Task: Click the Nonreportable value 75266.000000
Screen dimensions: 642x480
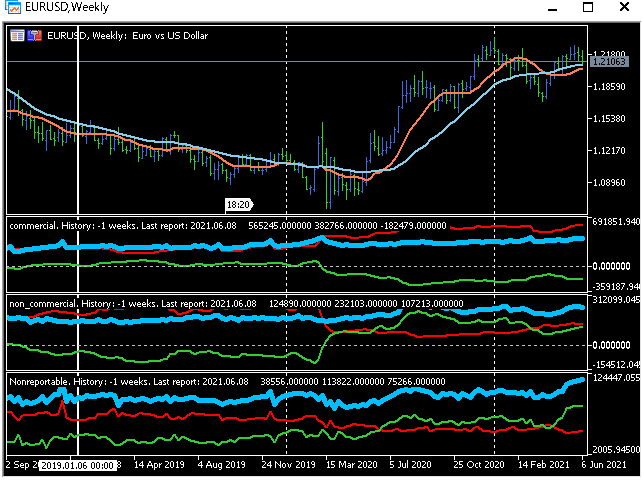Action: (416, 382)
